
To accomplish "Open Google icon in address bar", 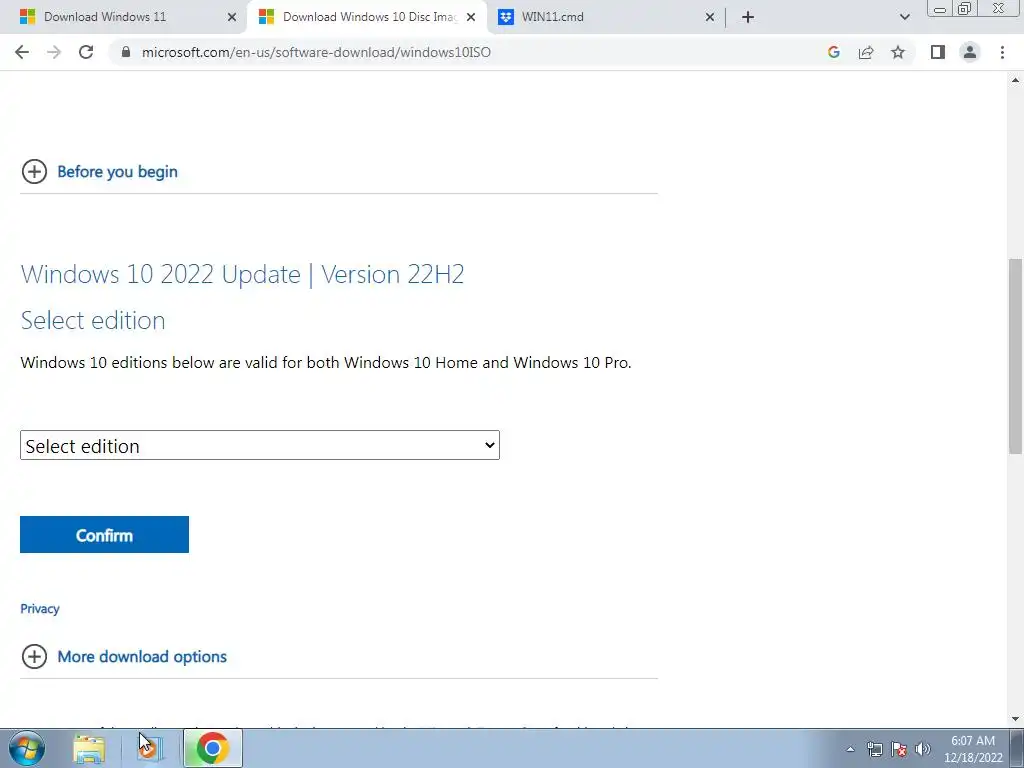I will click(833, 52).
